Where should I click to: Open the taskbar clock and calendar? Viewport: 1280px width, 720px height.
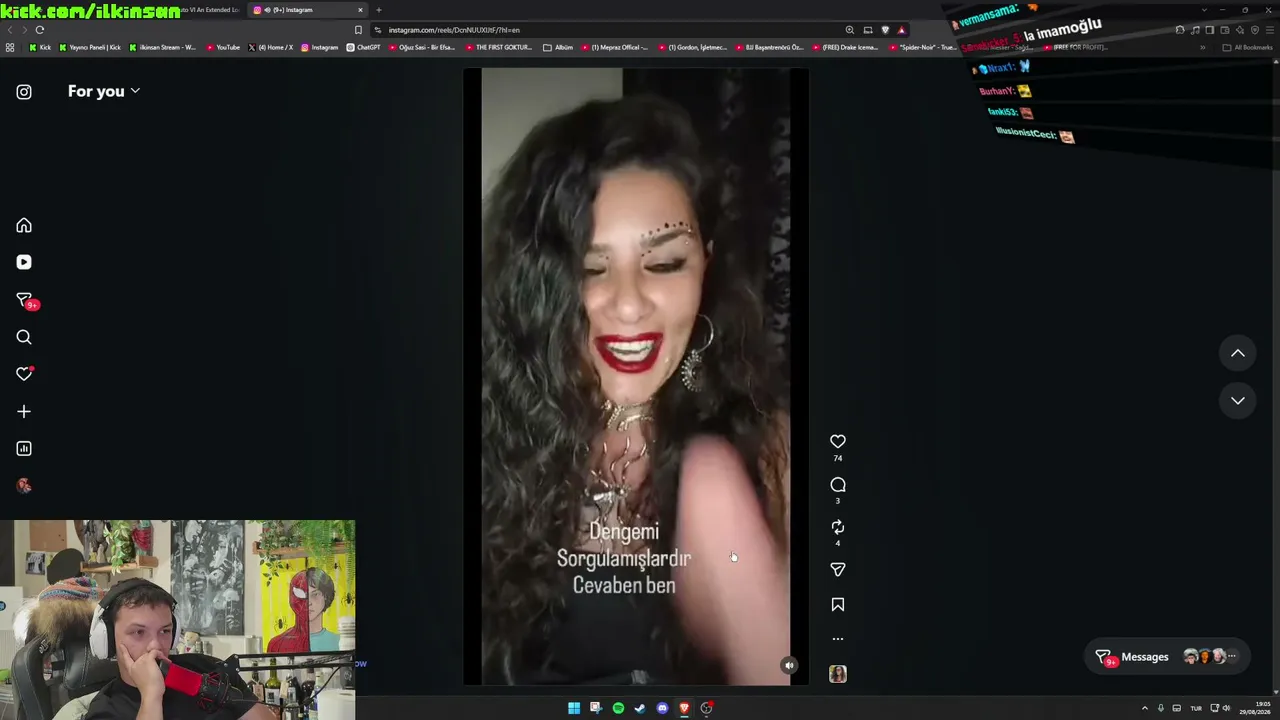(1254, 708)
